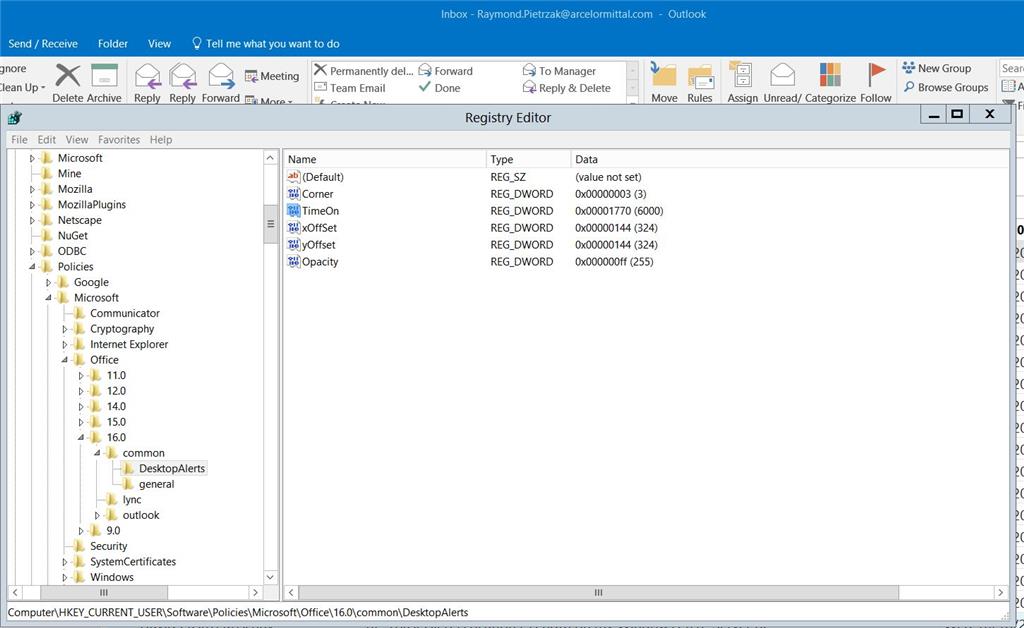
Task: Open the Registry Editor View menu
Action: [x=76, y=140]
